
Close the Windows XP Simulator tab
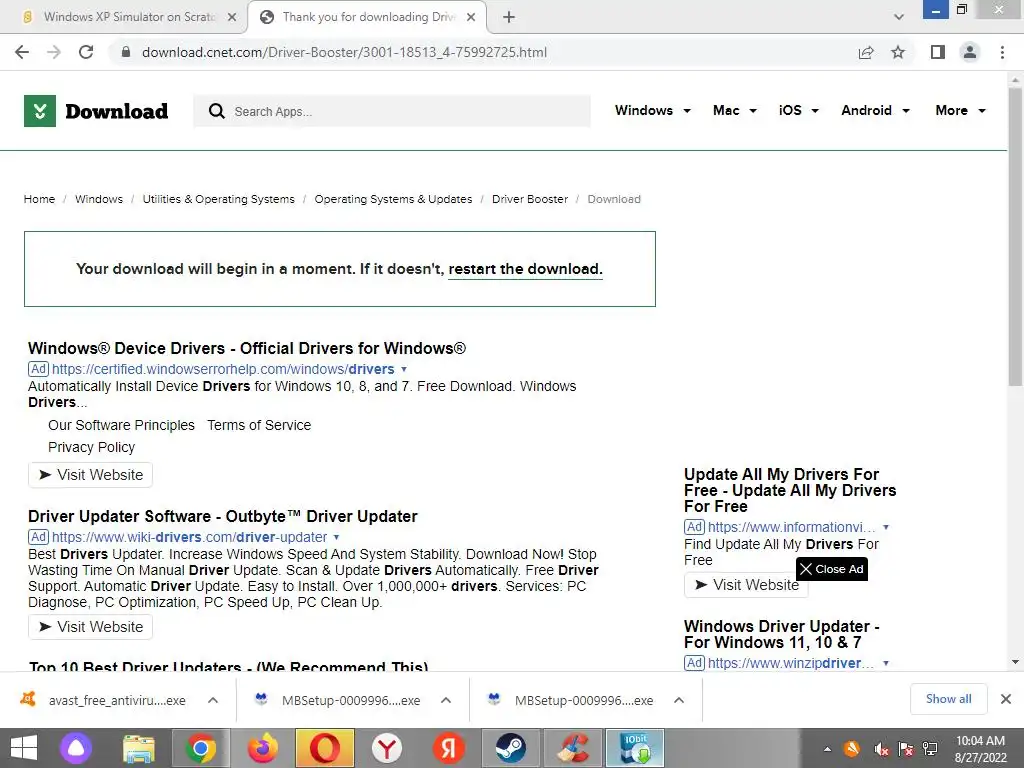click(232, 17)
